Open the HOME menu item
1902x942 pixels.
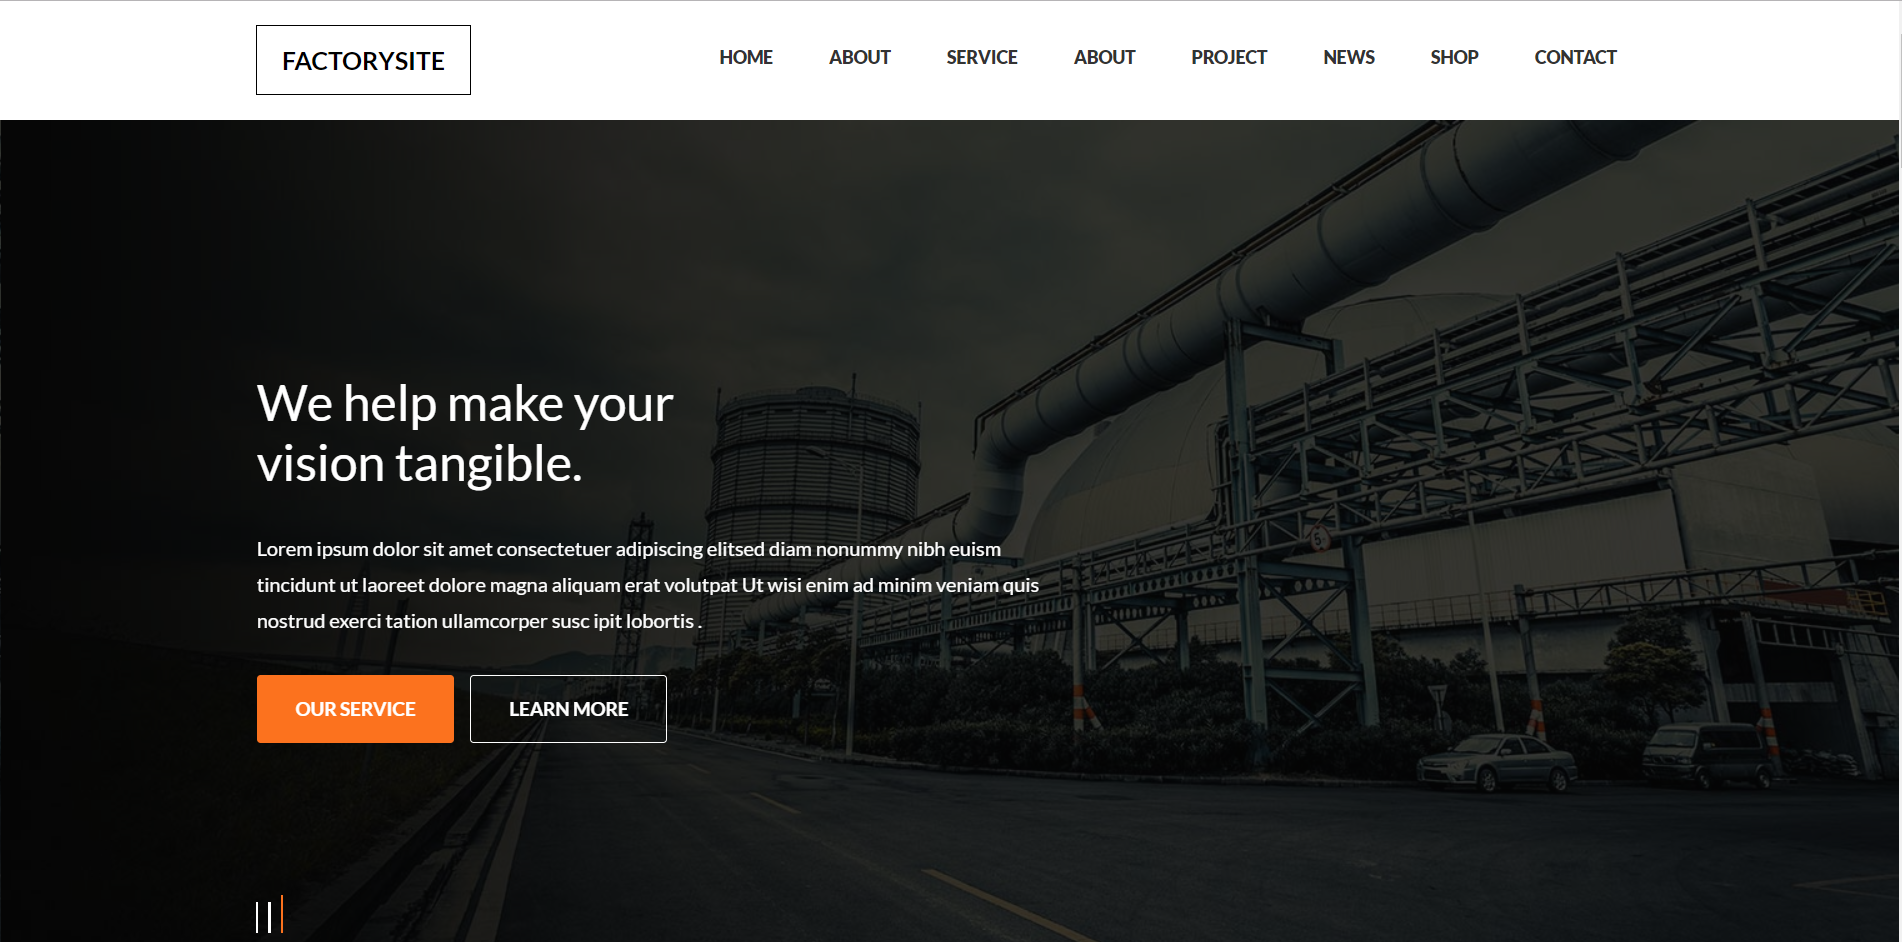pyautogui.click(x=745, y=57)
